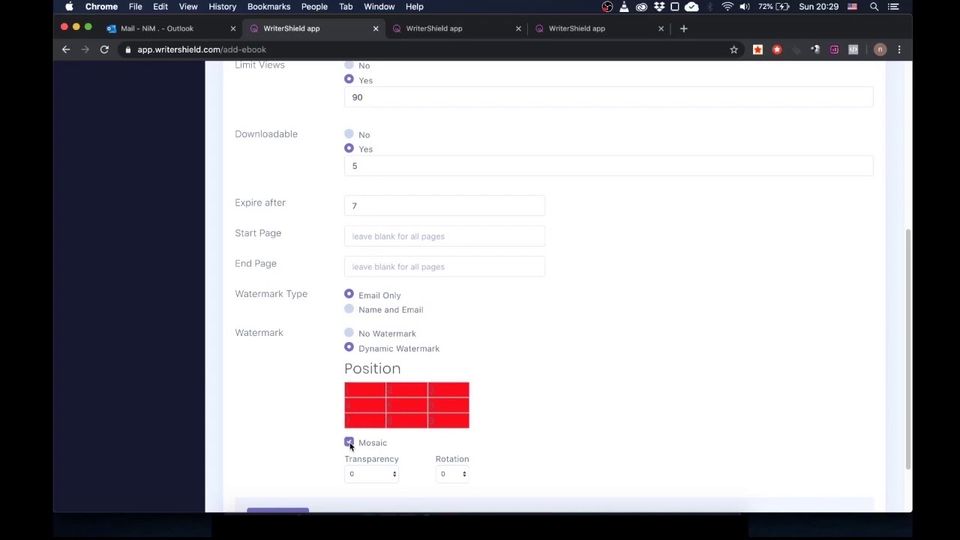Reload the WriterShield page
The height and width of the screenshot is (540, 960).
(104, 50)
